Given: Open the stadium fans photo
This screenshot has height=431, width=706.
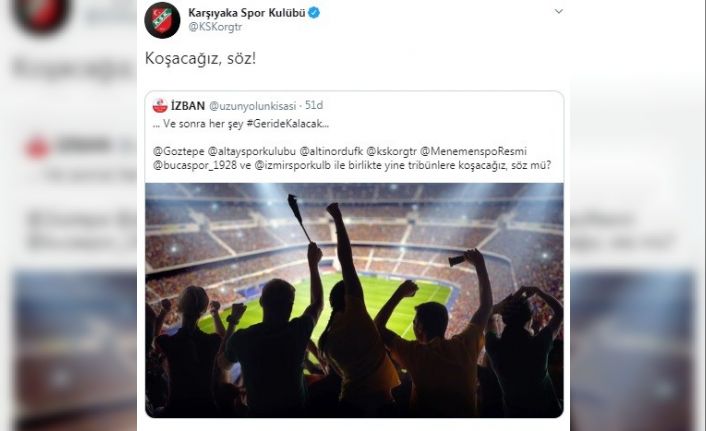Looking at the screenshot, I should 354,300.
